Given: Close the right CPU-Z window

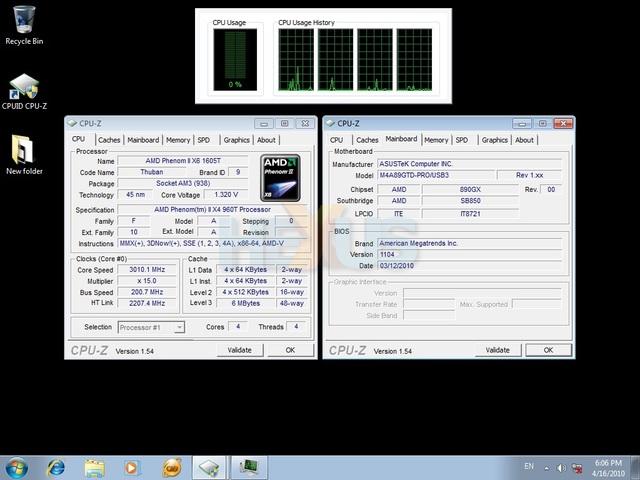Looking at the screenshot, I should click(563, 123).
